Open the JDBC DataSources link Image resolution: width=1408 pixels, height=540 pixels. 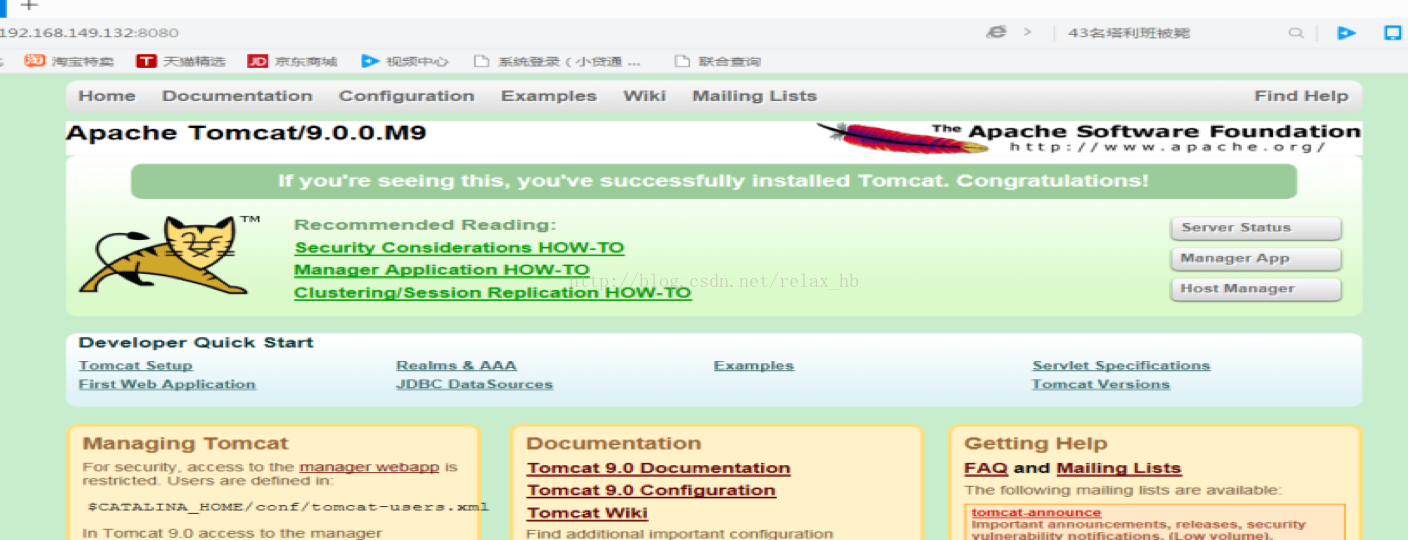click(474, 384)
